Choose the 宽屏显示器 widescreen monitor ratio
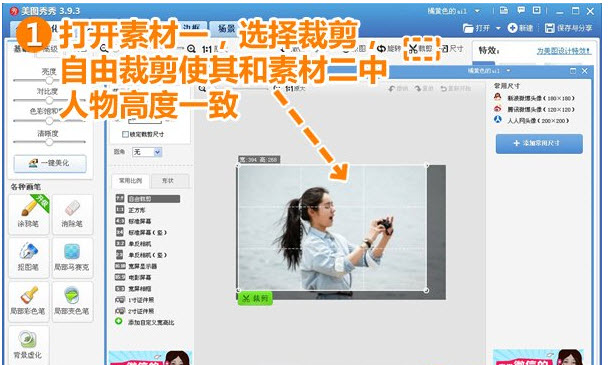This screenshot has height=365, width=612. tap(137, 266)
